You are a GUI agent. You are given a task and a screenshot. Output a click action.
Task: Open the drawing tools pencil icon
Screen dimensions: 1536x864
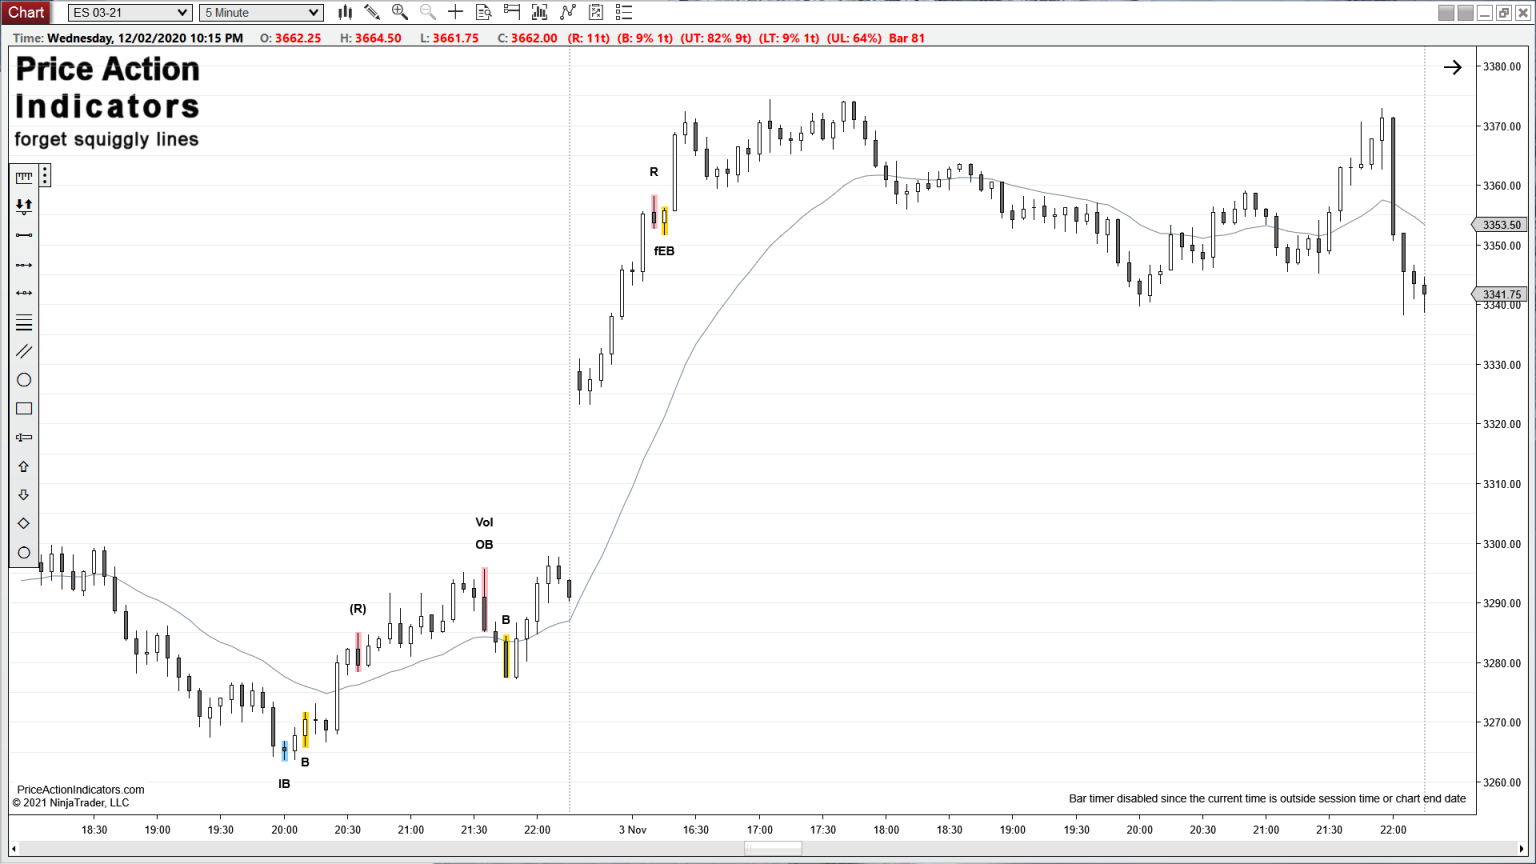click(372, 12)
